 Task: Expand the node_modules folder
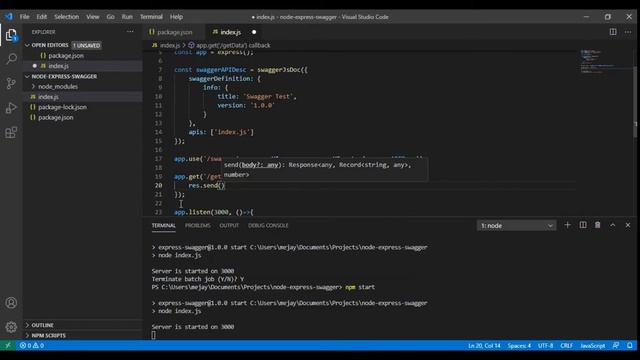point(58,87)
